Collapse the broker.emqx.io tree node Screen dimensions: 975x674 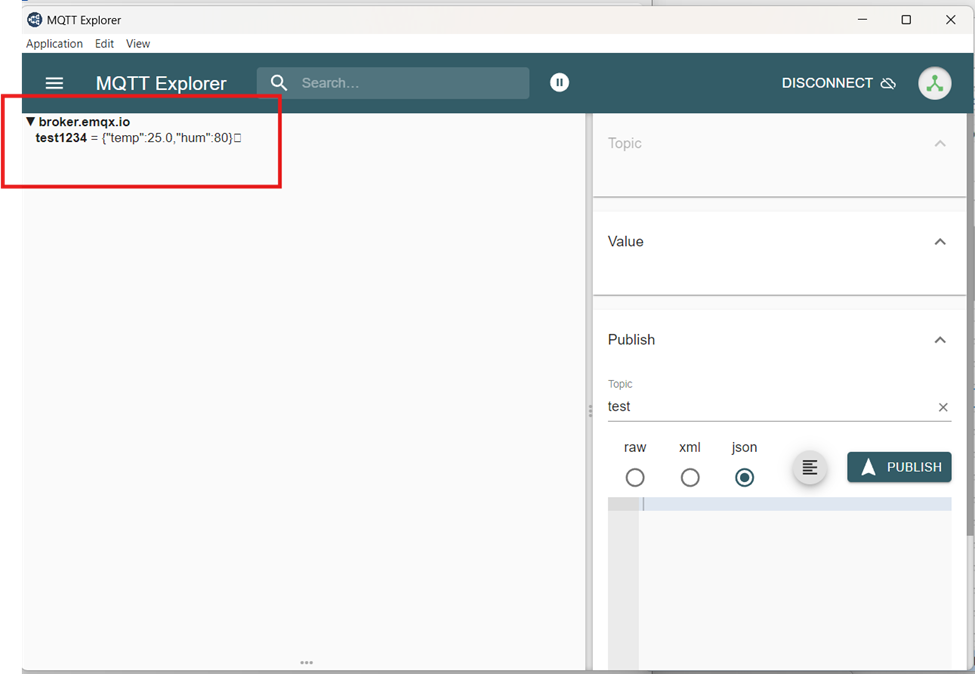(x=30, y=122)
